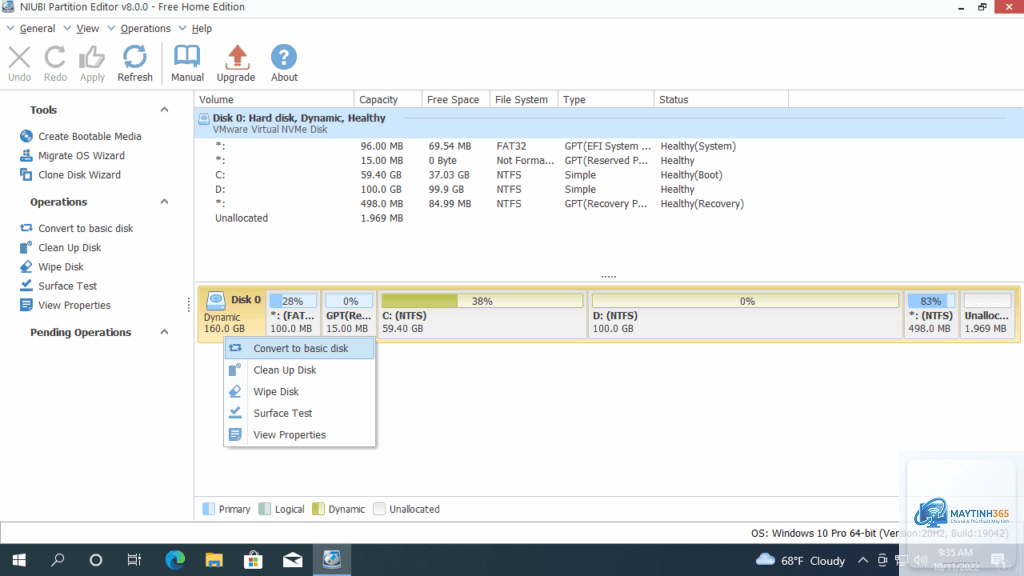Click the Redo toolbar icon
This screenshot has width=1024, height=576.
pos(55,57)
